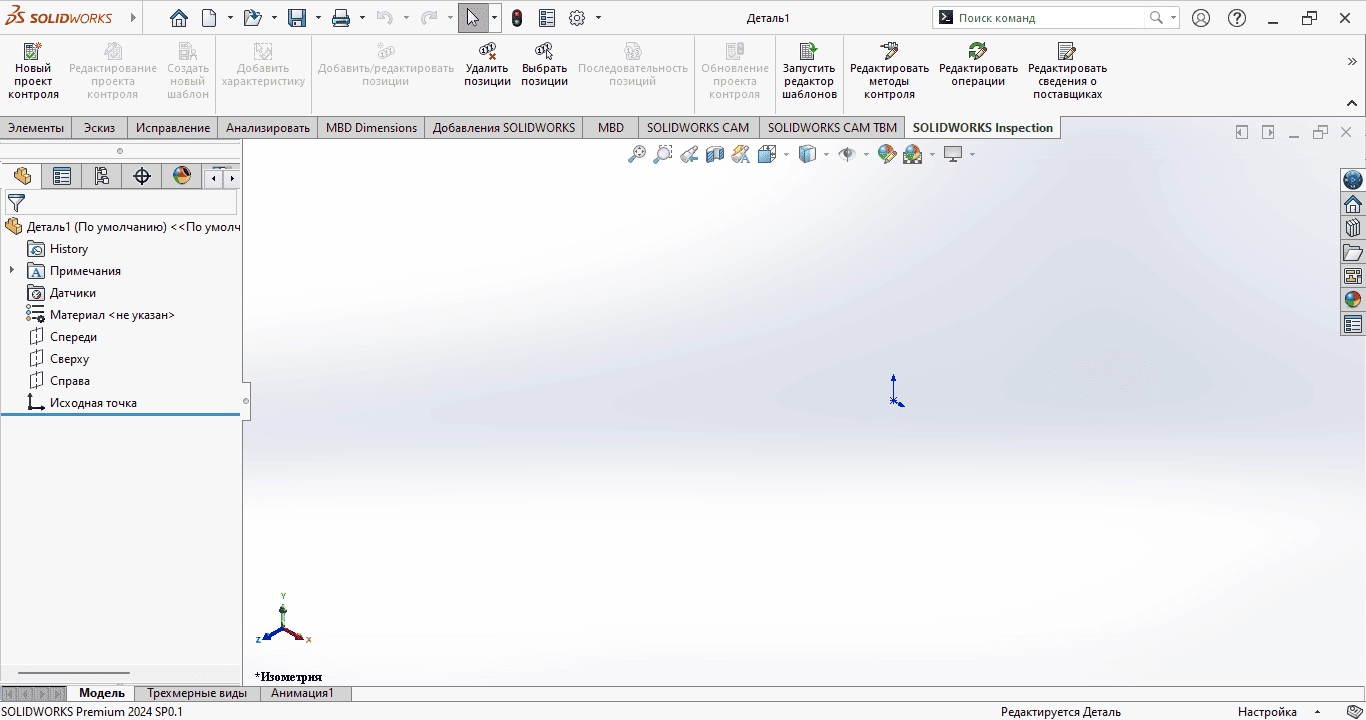Open the Трехмерные виды bottom tab
Screen dimensions: 1366x720
click(x=197, y=693)
